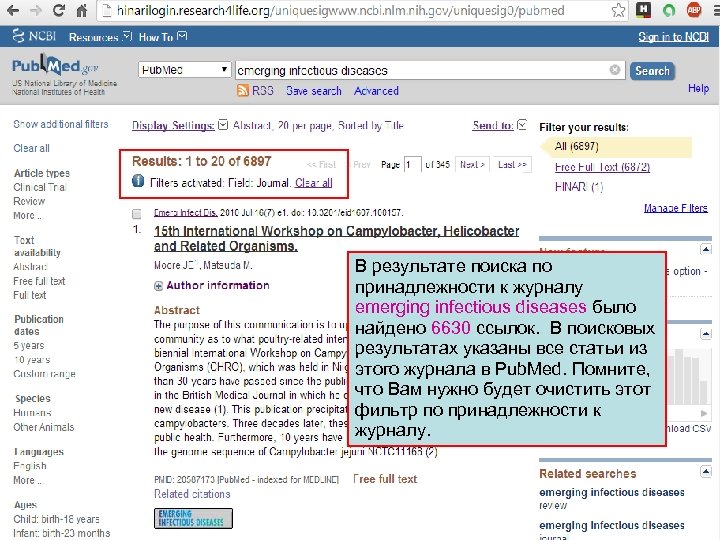Filter by Free full text availability
This screenshot has width=720, height=540.
[x=39, y=281]
